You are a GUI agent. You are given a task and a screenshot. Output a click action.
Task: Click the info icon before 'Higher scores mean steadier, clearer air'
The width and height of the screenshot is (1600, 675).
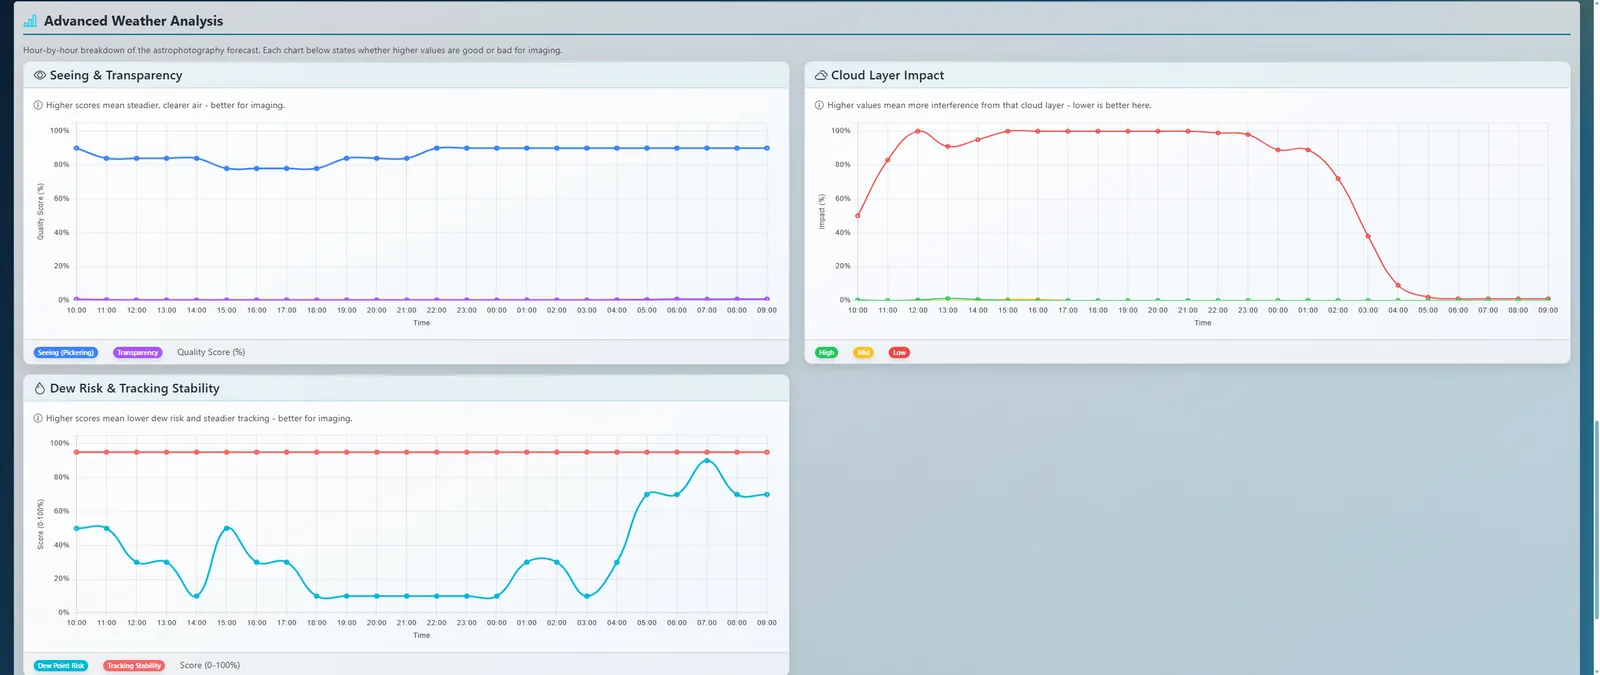[x=38, y=105]
